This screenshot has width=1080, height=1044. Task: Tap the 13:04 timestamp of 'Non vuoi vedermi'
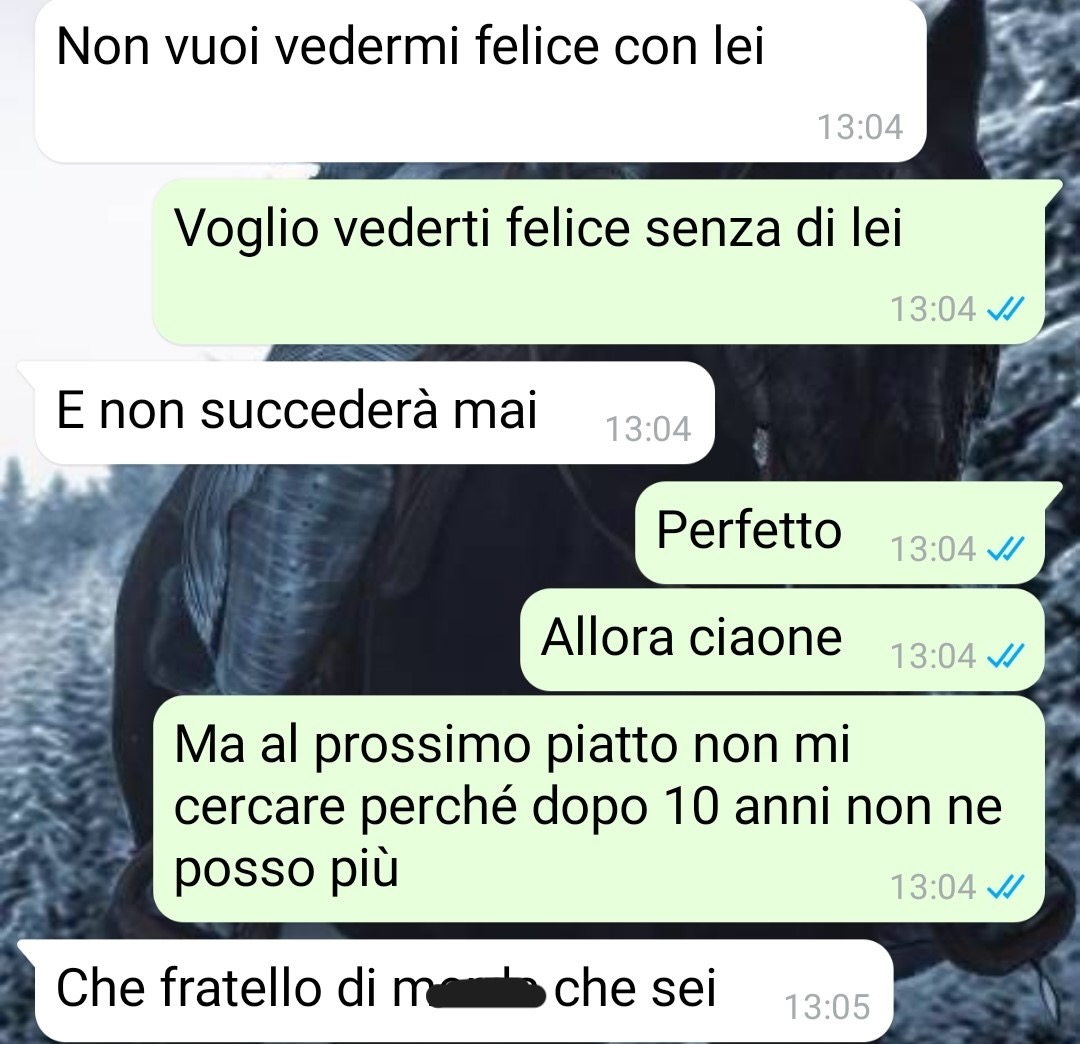click(860, 127)
